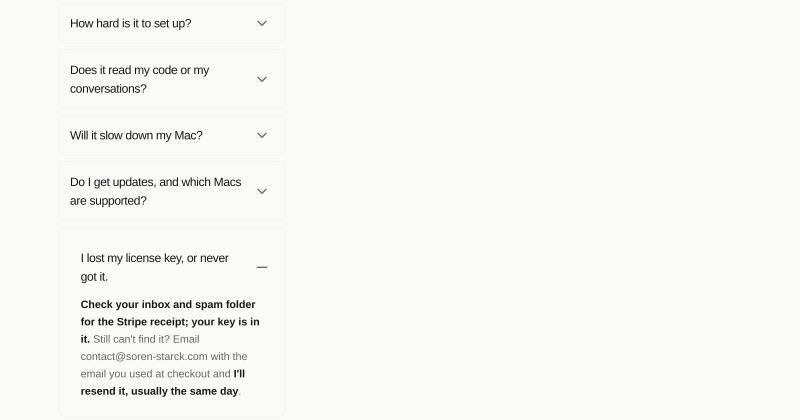Image resolution: width=800 pixels, height=420 pixels.
Task: Click the "conversations?" word in the second question
Action: click(108, 89)
